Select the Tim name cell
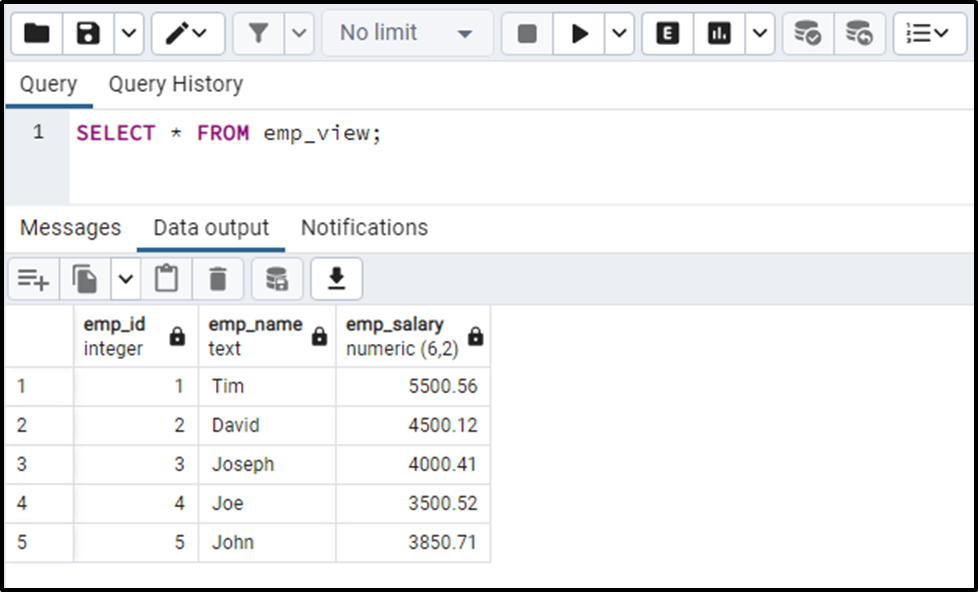The height and width of the screenshot is (592, 978). [267, 387]
